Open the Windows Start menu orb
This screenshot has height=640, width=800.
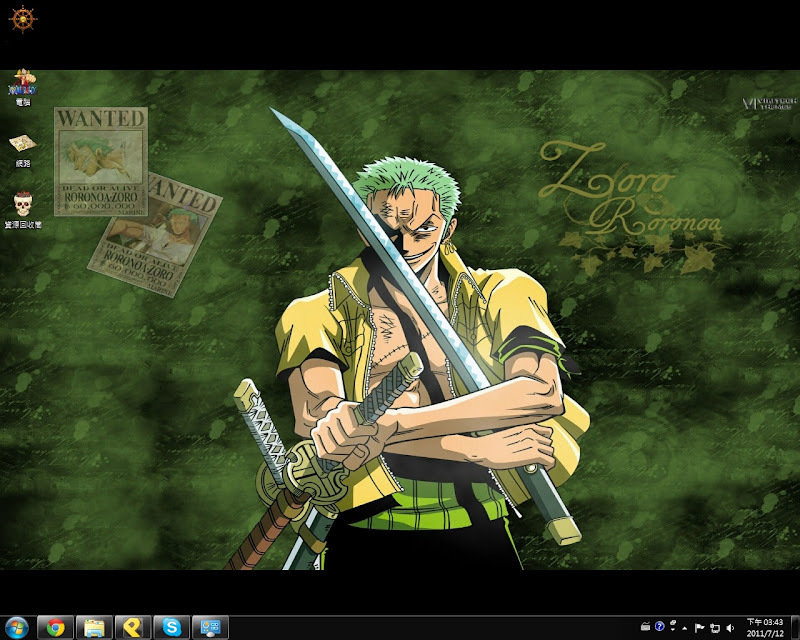pyautogui.click(x=16, y=628)
